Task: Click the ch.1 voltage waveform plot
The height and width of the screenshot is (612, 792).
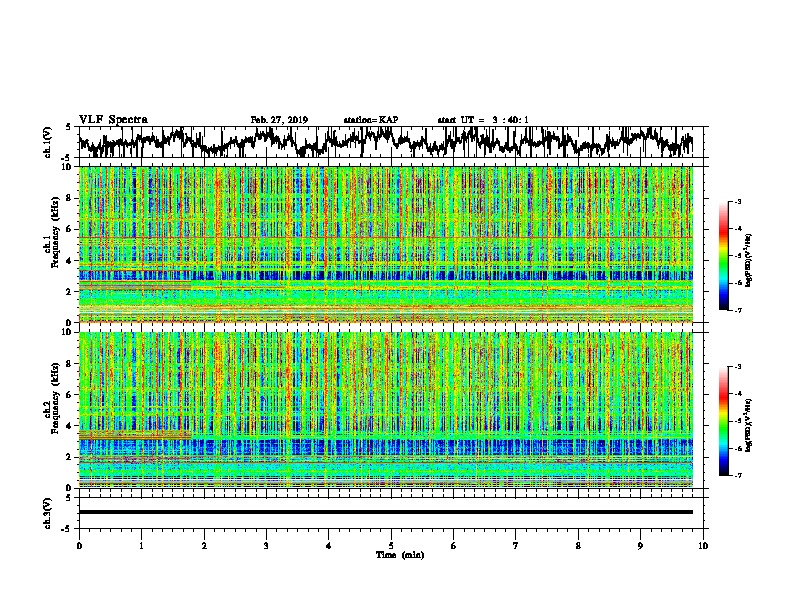Action: coord(386,142)
